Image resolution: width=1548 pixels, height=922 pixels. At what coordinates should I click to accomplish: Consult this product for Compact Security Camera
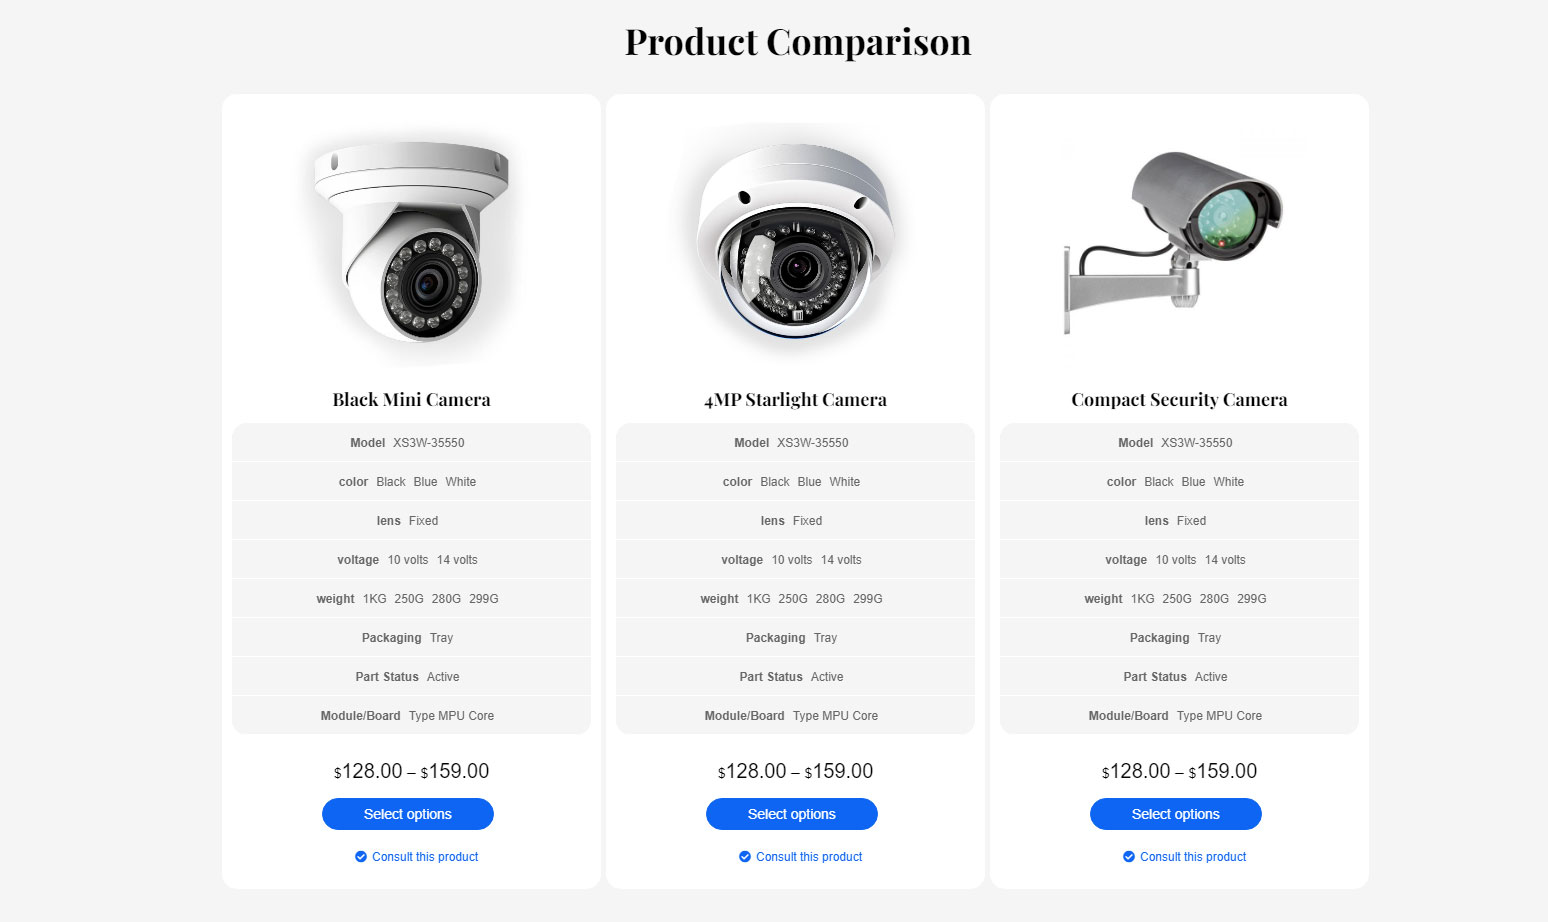(1193, 857)
